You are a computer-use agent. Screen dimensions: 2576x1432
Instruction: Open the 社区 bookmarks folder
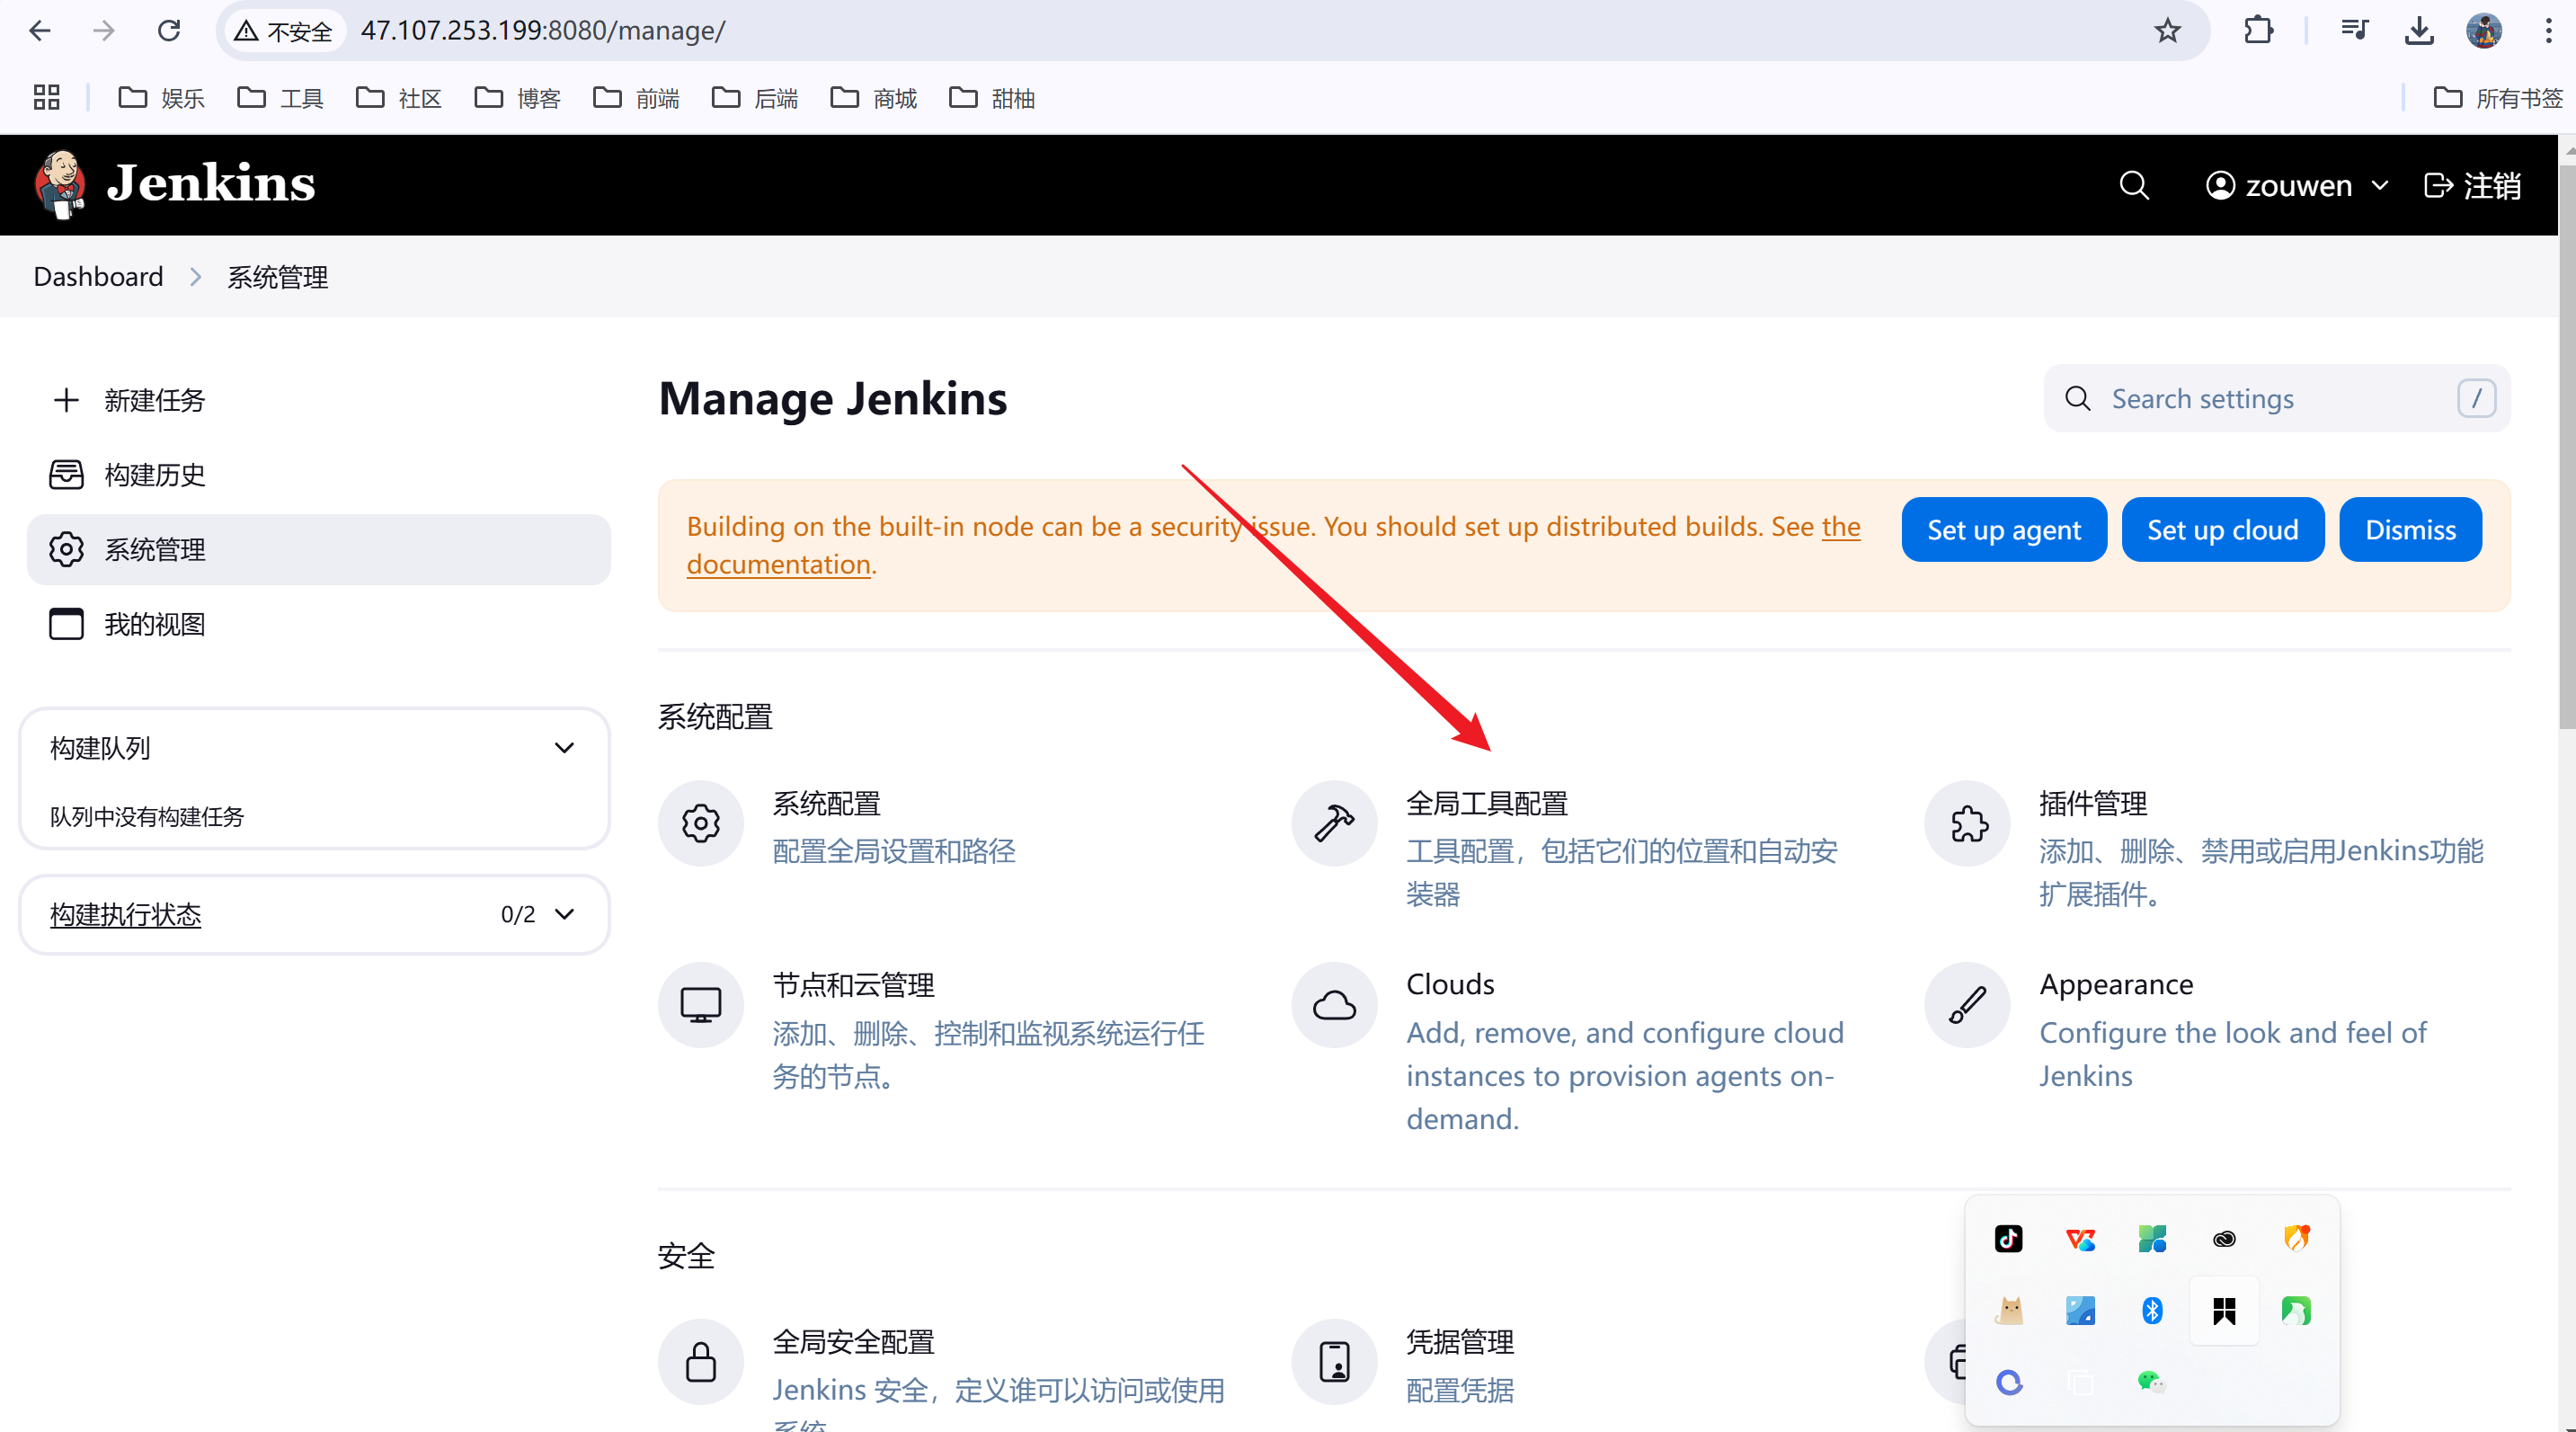398,98
